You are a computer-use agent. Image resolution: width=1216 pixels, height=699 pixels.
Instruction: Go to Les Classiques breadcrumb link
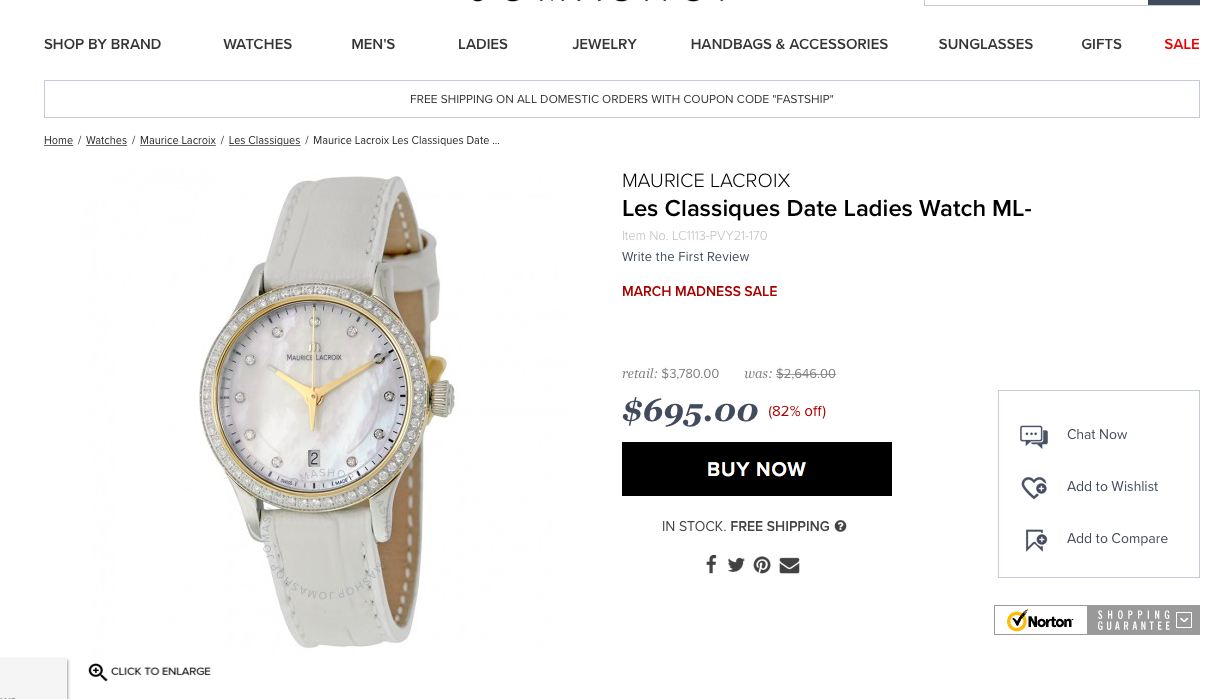click(264, 140)
